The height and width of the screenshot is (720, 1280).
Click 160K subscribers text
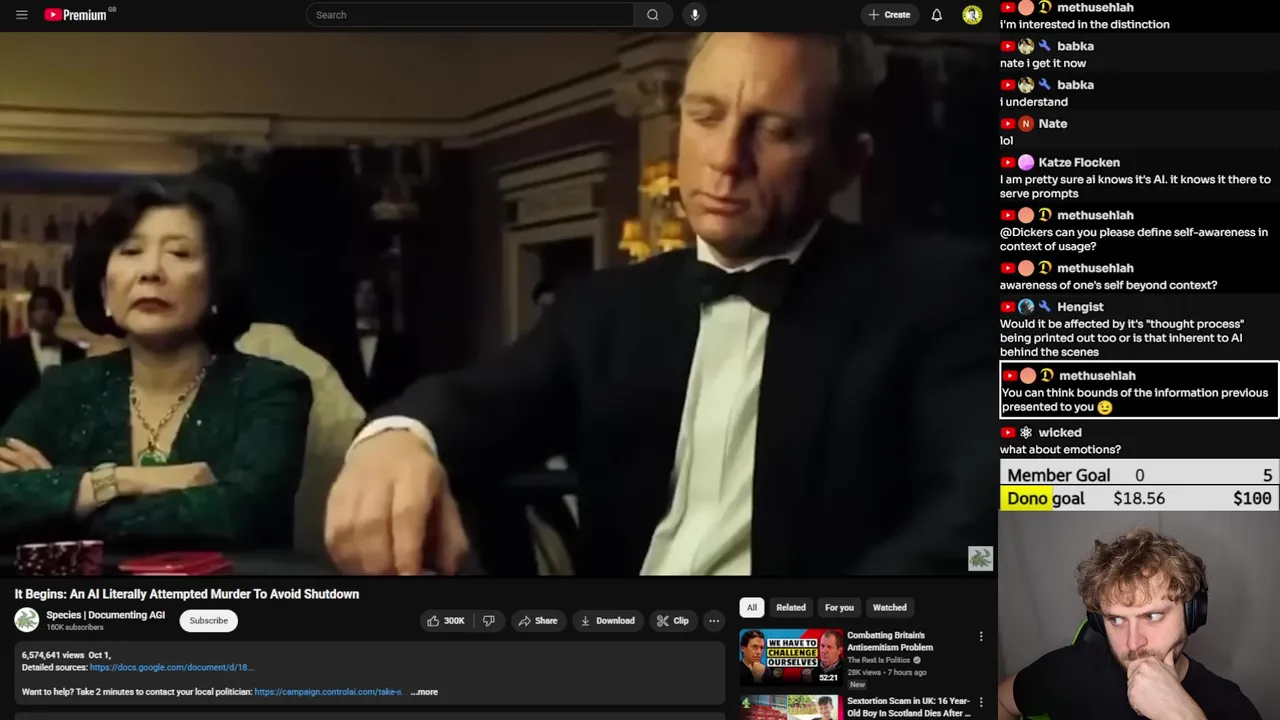click(x=75, y=627)
